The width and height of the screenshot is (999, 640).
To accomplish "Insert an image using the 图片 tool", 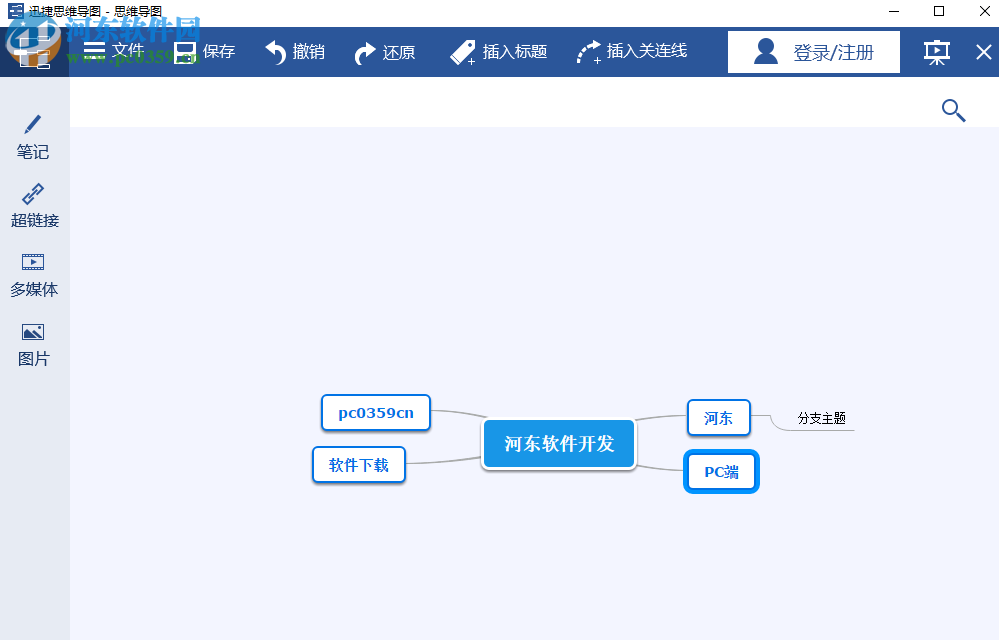I will click(33, 343).
